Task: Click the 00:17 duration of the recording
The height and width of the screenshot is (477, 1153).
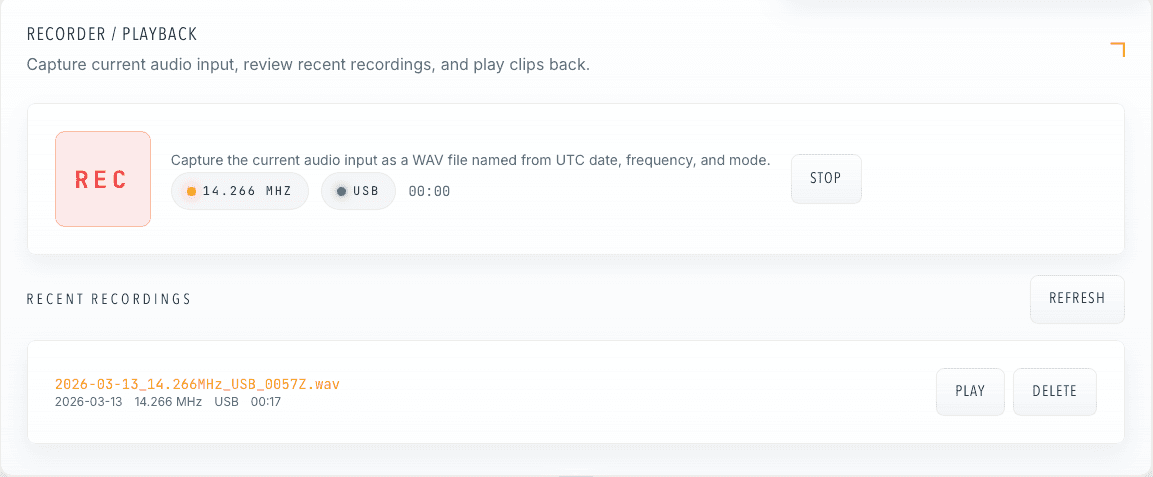Action: (x=265, y=402)
